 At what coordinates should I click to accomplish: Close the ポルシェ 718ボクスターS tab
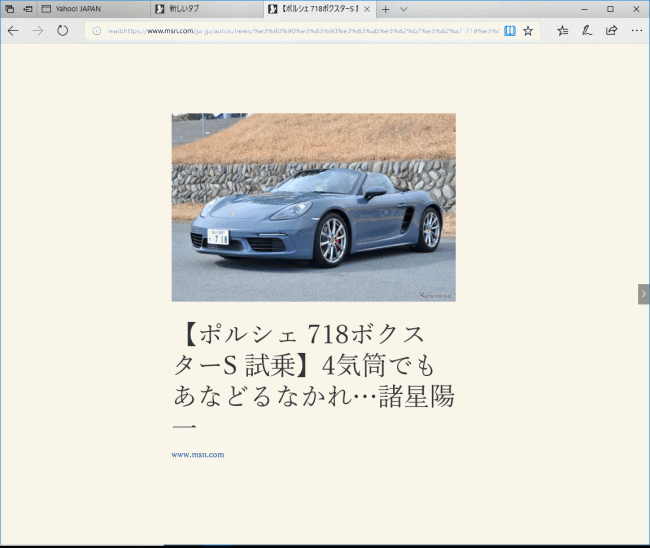[x=367, y=9]
